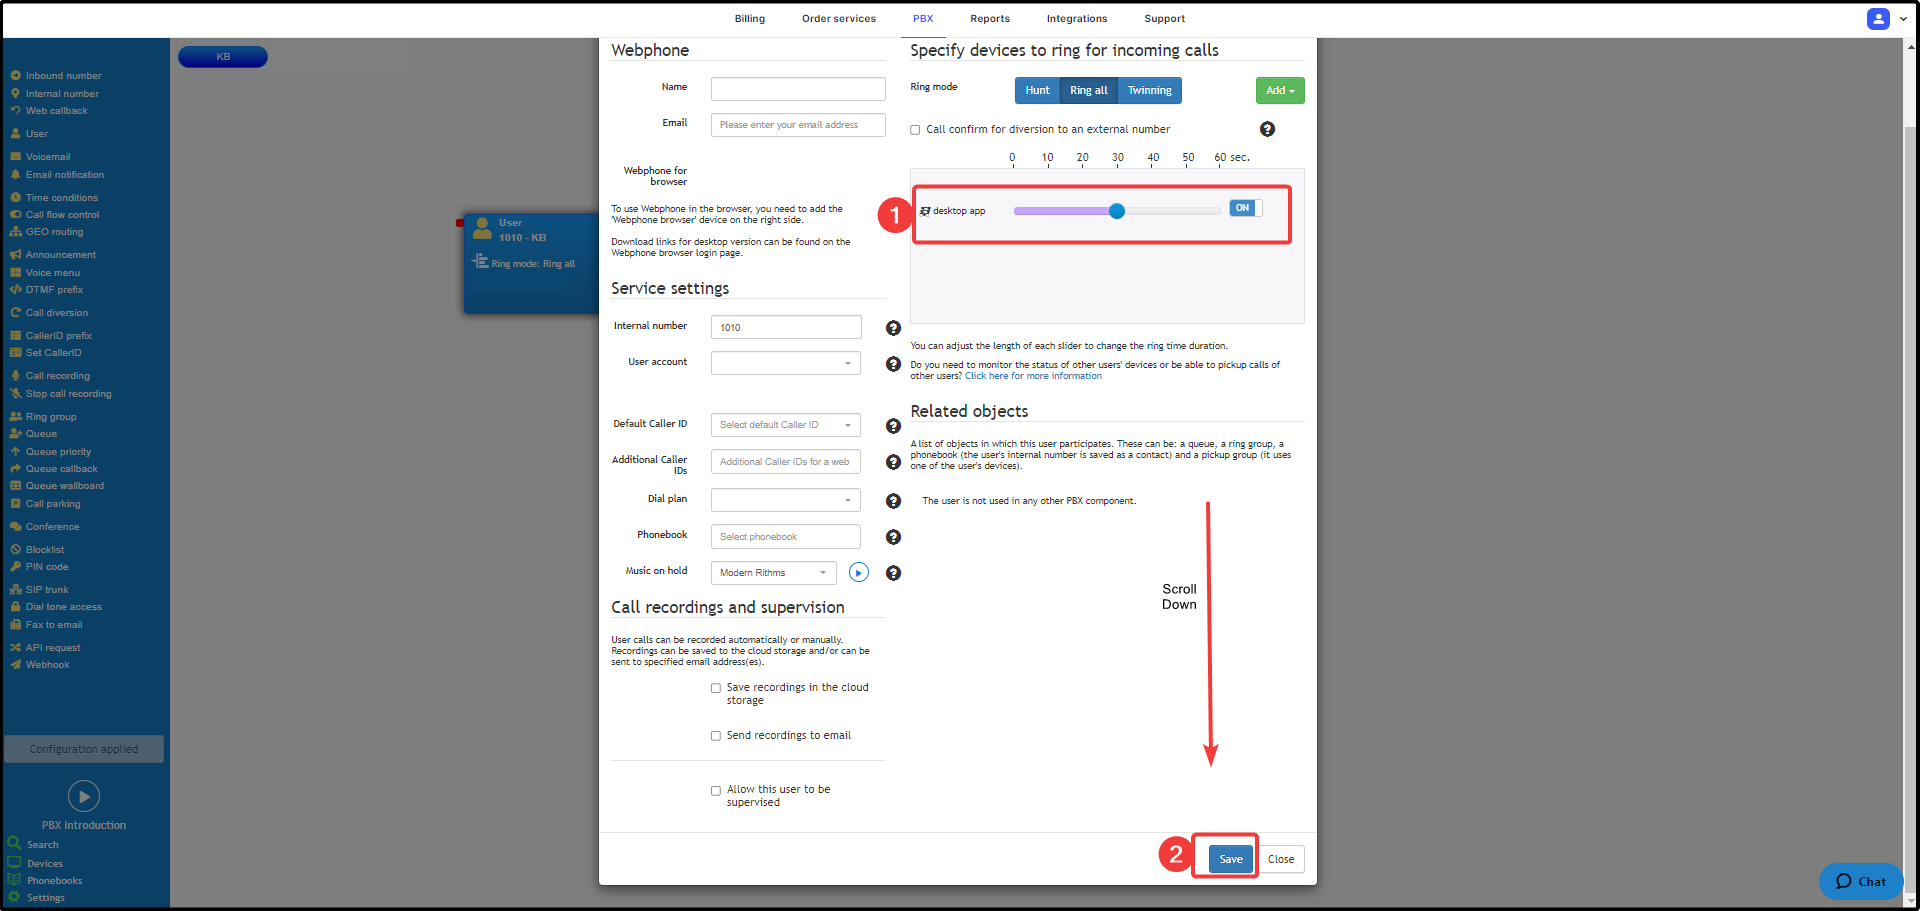Play the Music on hold preview
Image resolution: width=1920 pixels, height=911 pixels.
click(x=858, y=573)
